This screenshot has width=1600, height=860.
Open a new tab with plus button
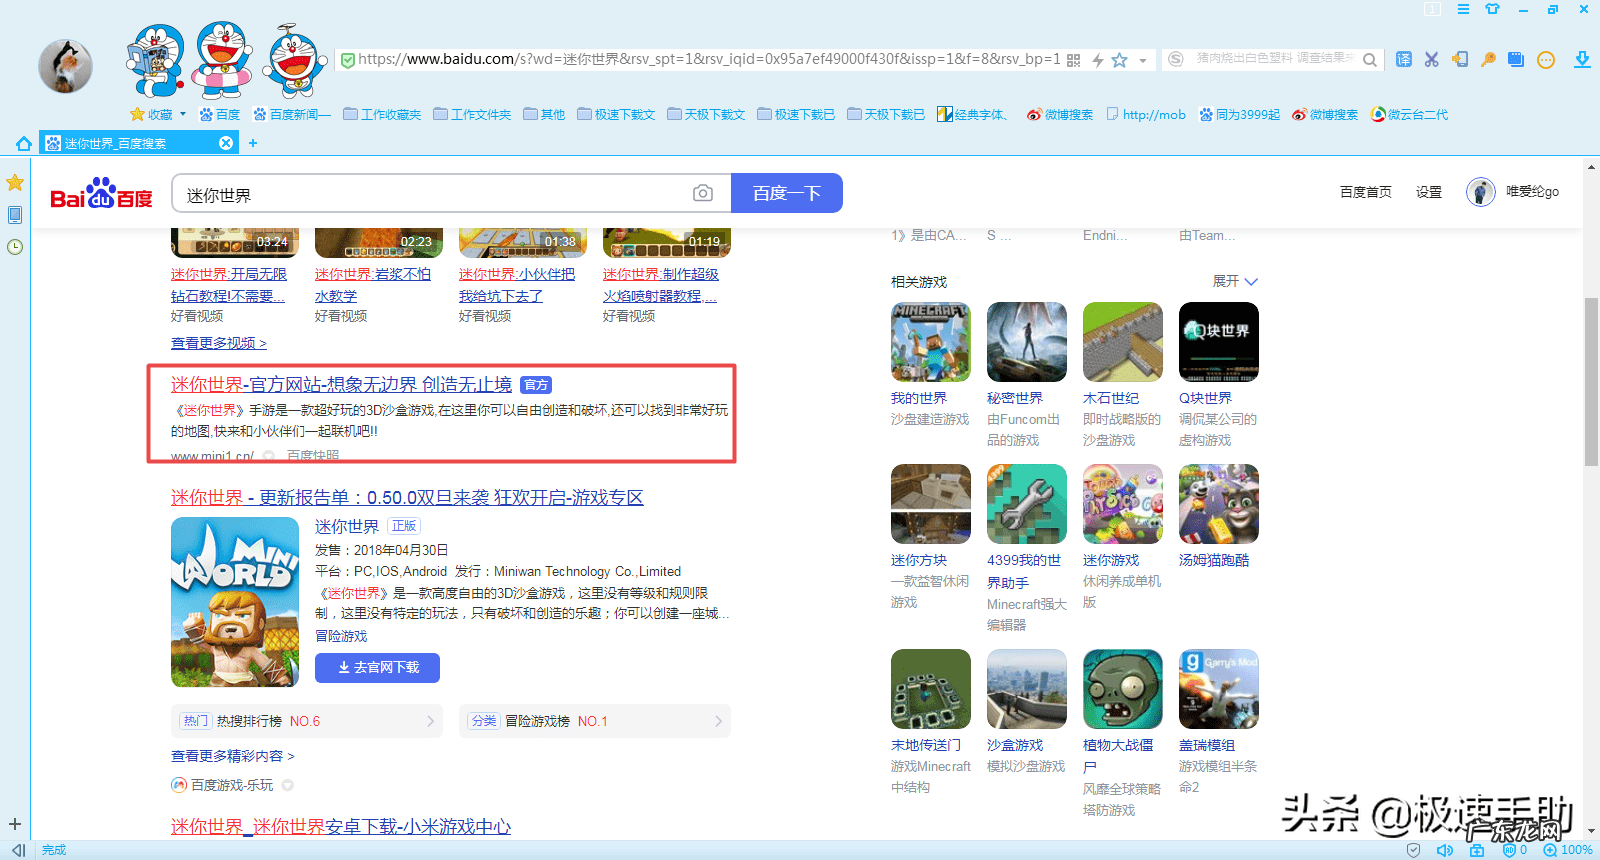point(253,143)
